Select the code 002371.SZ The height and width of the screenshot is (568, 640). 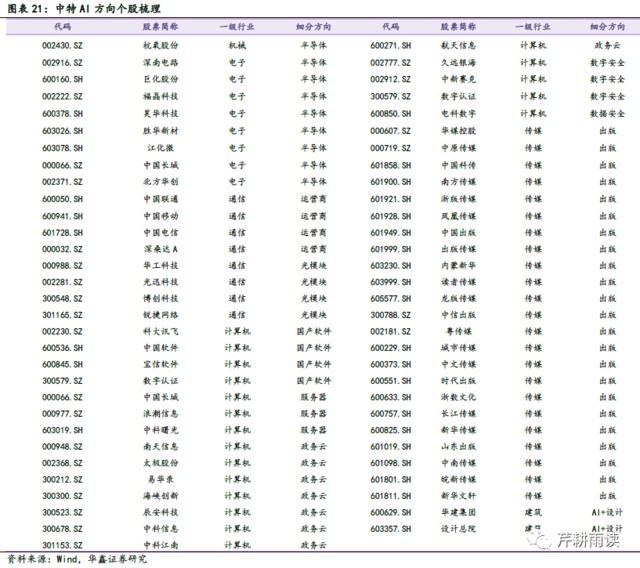click(62, 182)
